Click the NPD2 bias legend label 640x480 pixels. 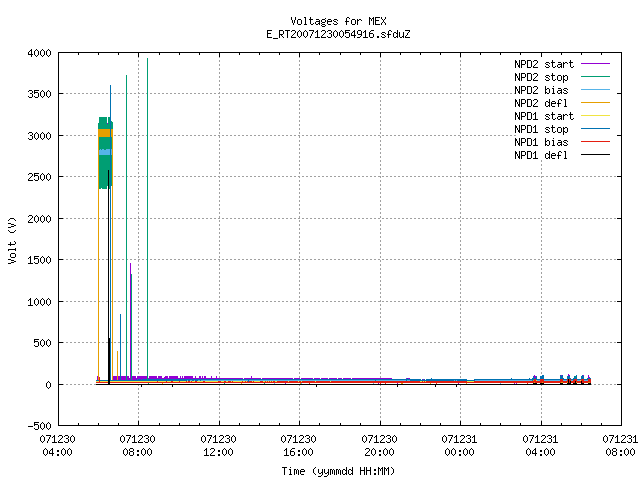(x=541, y=90)
